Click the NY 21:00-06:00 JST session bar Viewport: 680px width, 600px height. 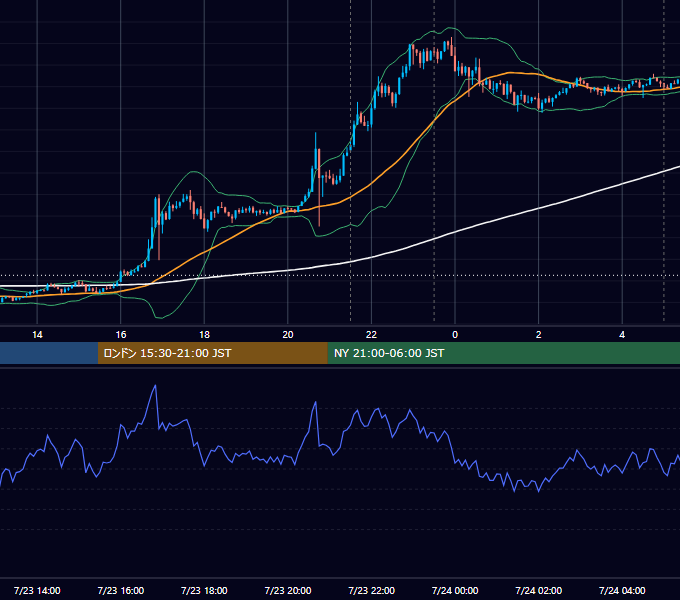click(503, 353)
